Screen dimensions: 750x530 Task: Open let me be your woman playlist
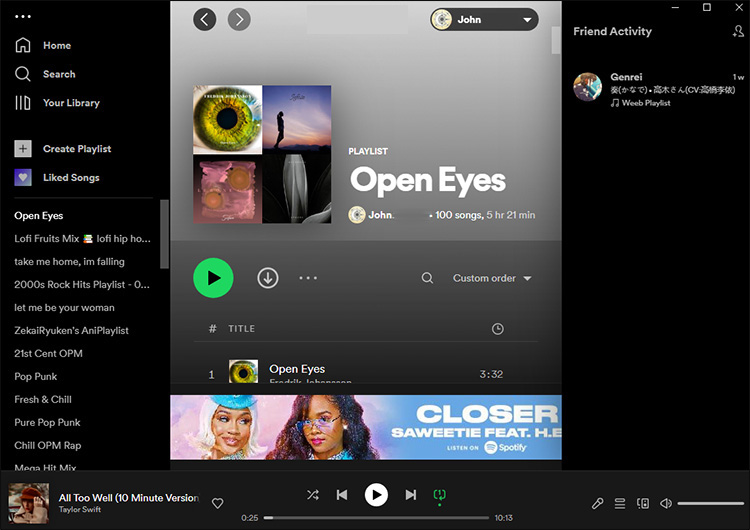click(64, 308)
